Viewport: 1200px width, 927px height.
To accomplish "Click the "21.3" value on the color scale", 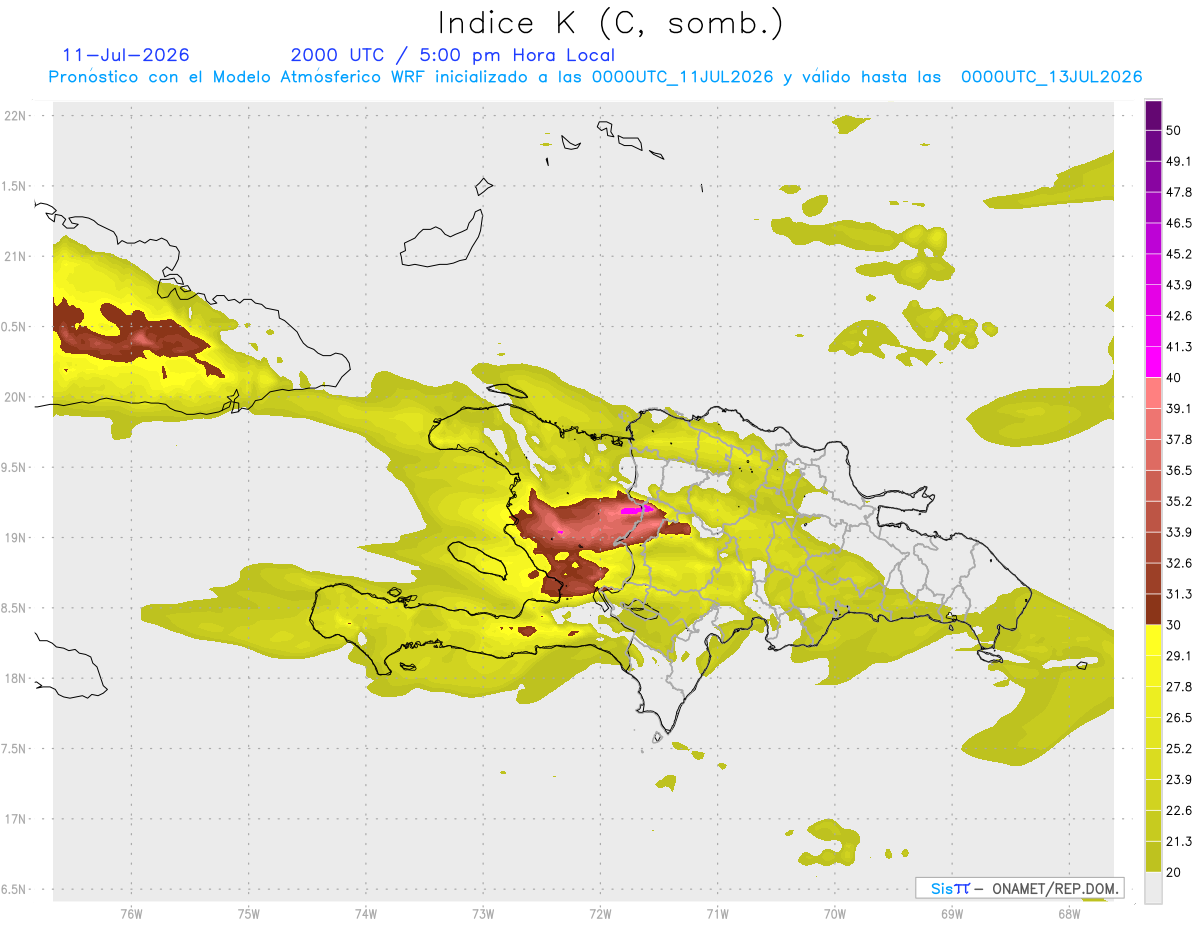I will (x=1180, y=842).
